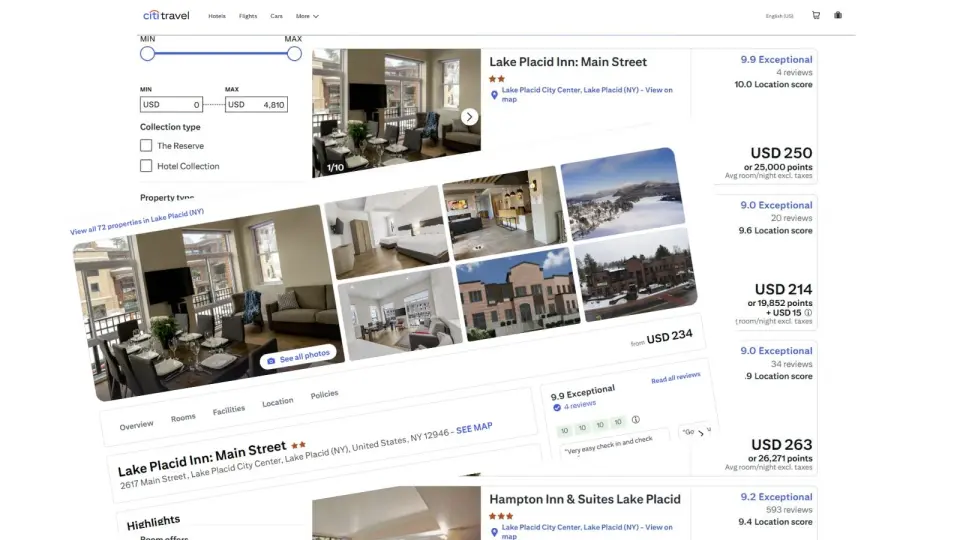Open the Flights nav item
This screenshot has height=540, width=960.
tap(248, 16)
